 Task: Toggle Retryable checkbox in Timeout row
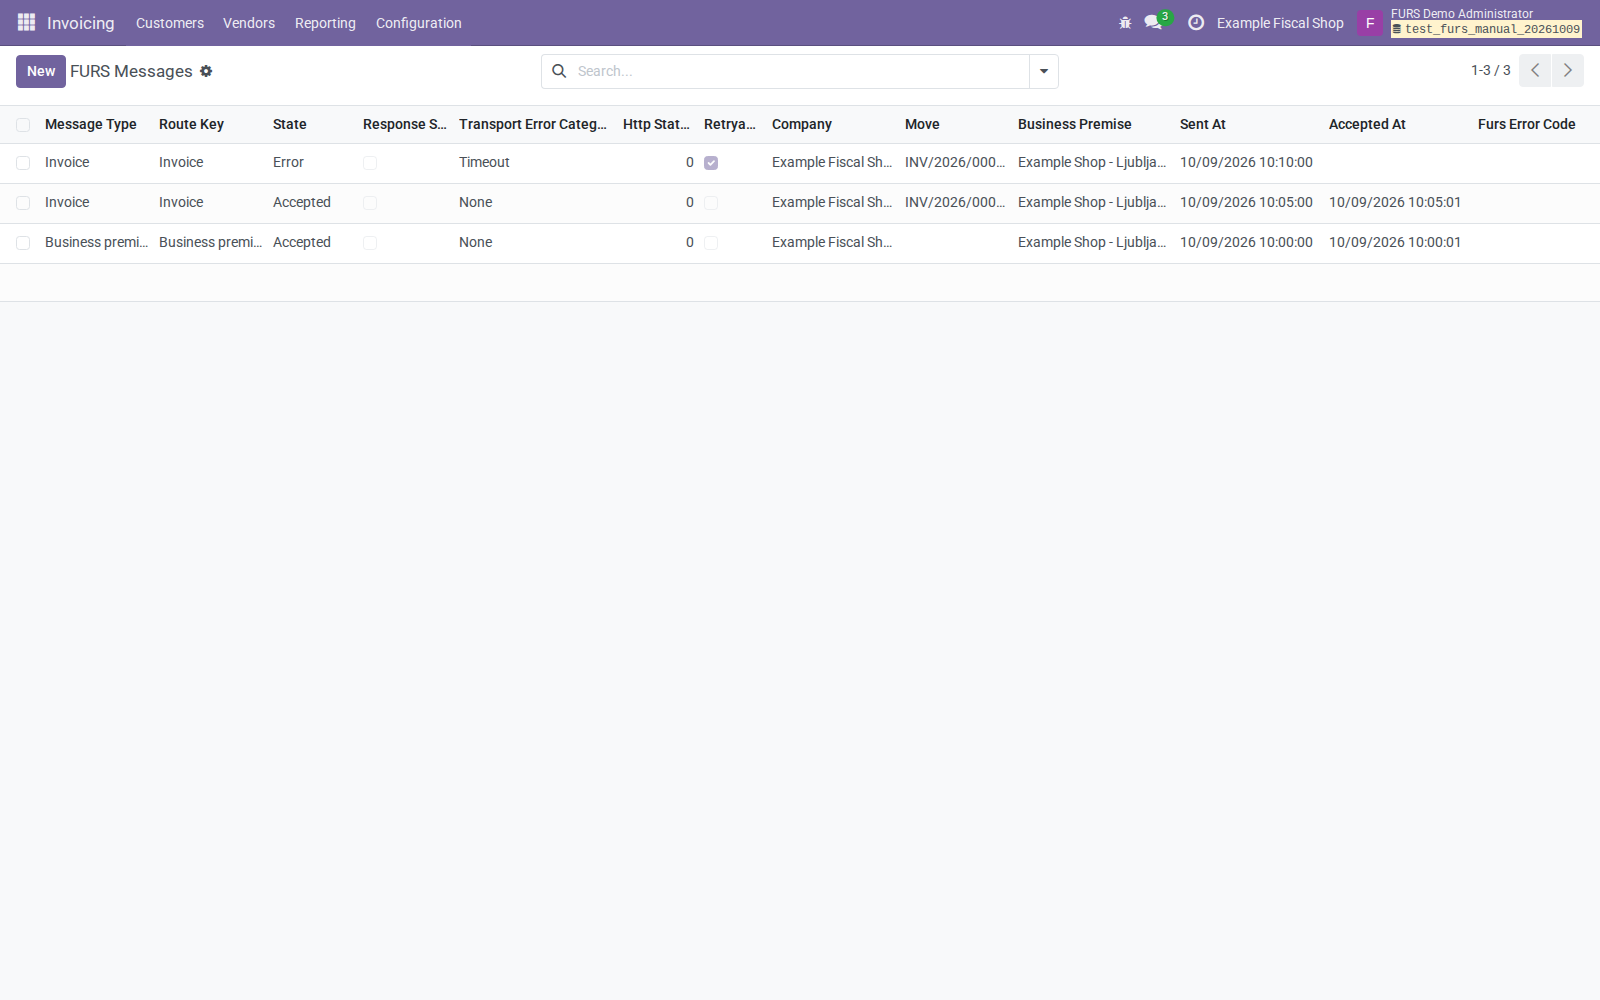(x=711, y=163)
